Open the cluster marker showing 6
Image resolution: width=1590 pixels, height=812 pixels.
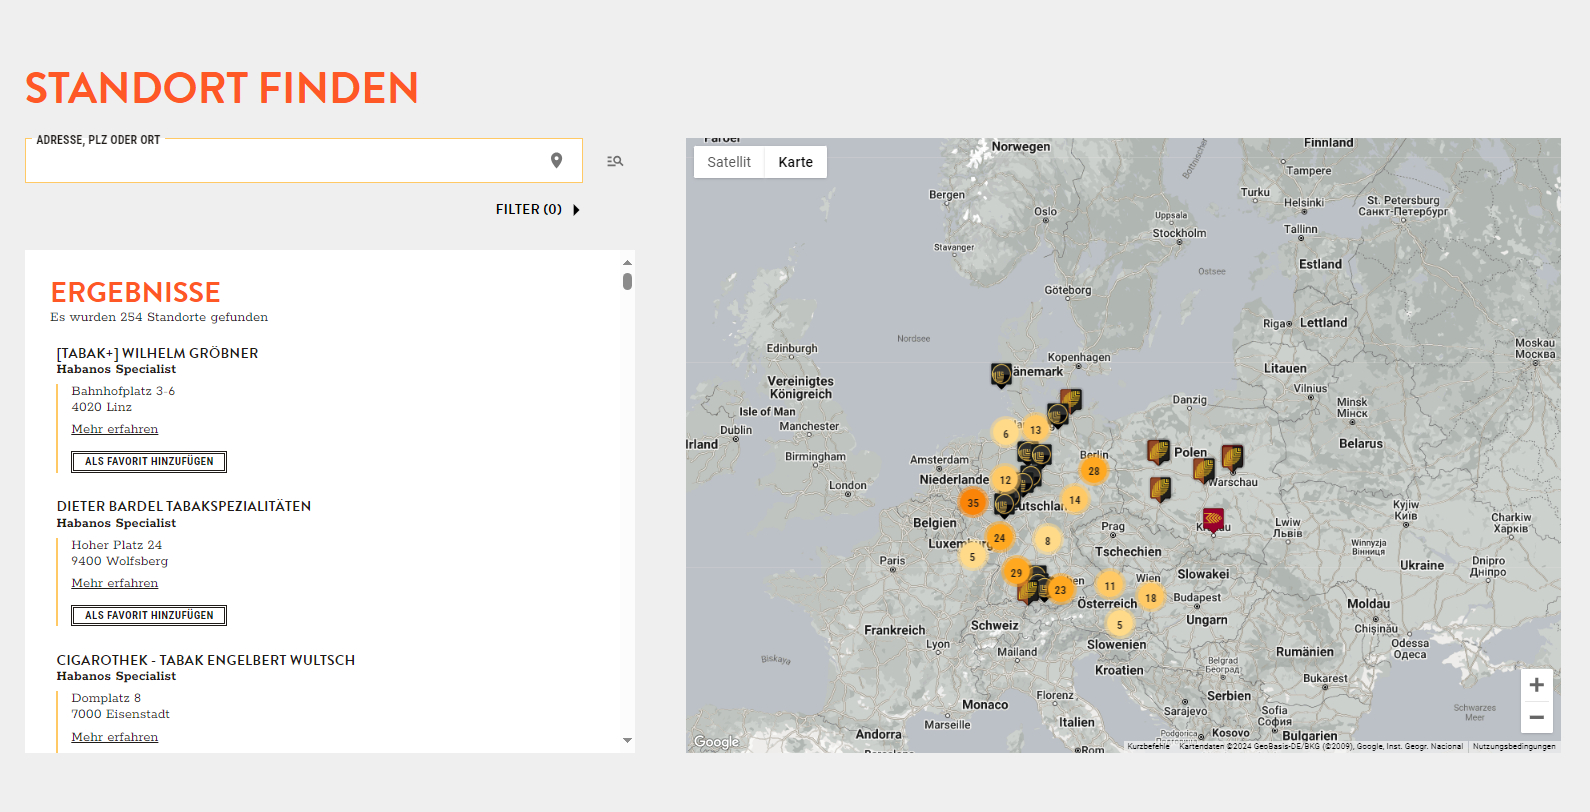pos(1006,434)
